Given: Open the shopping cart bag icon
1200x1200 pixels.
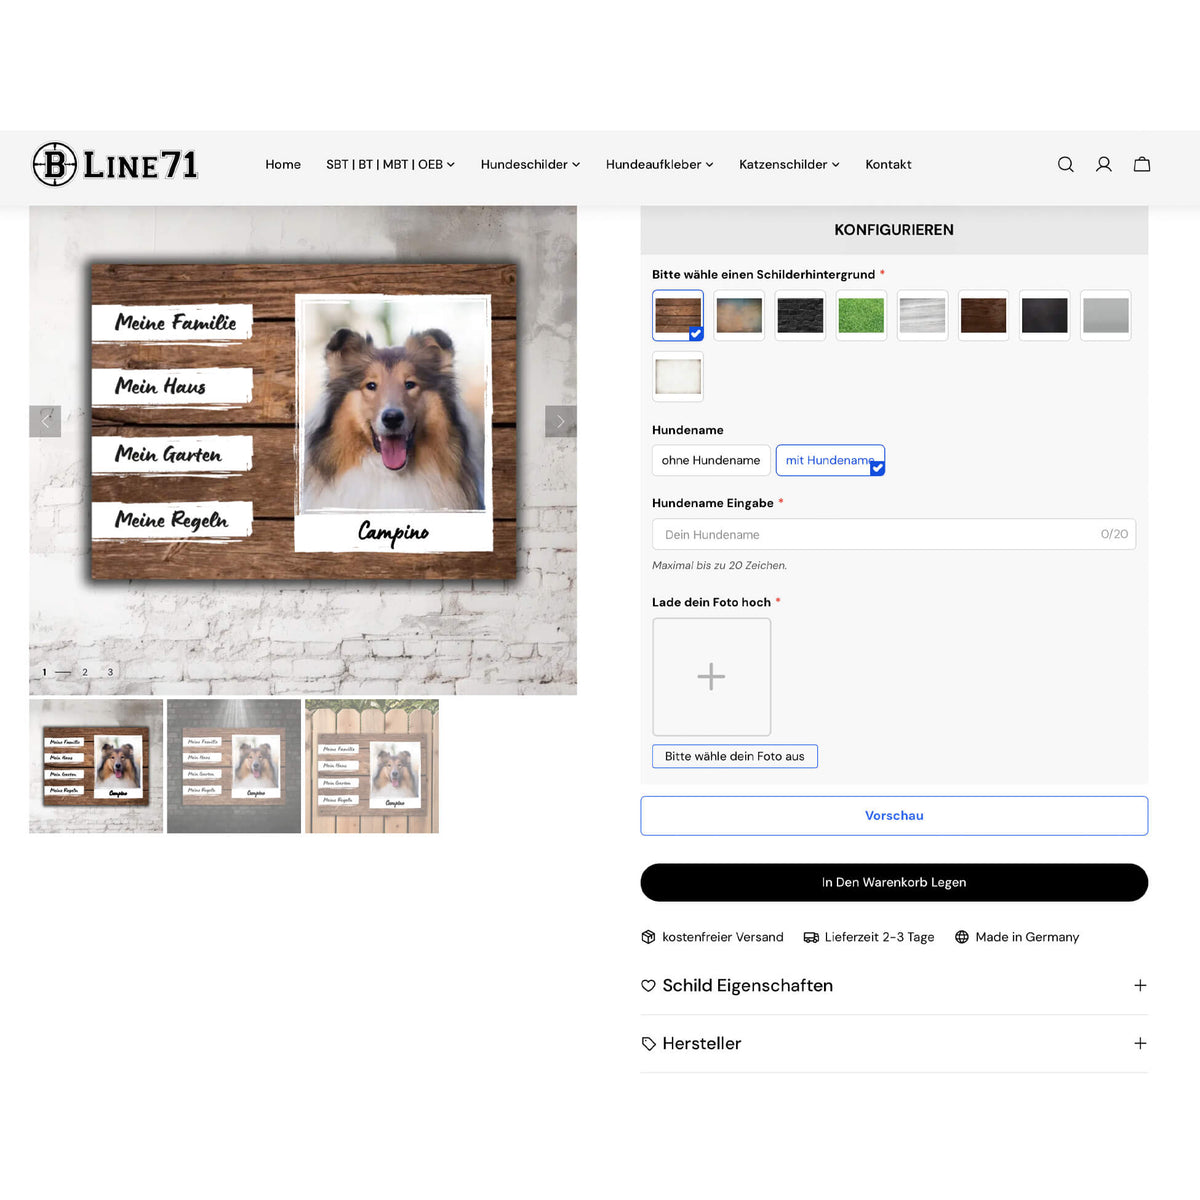Looking at the screenshot, I should [x=1142, y=164].
